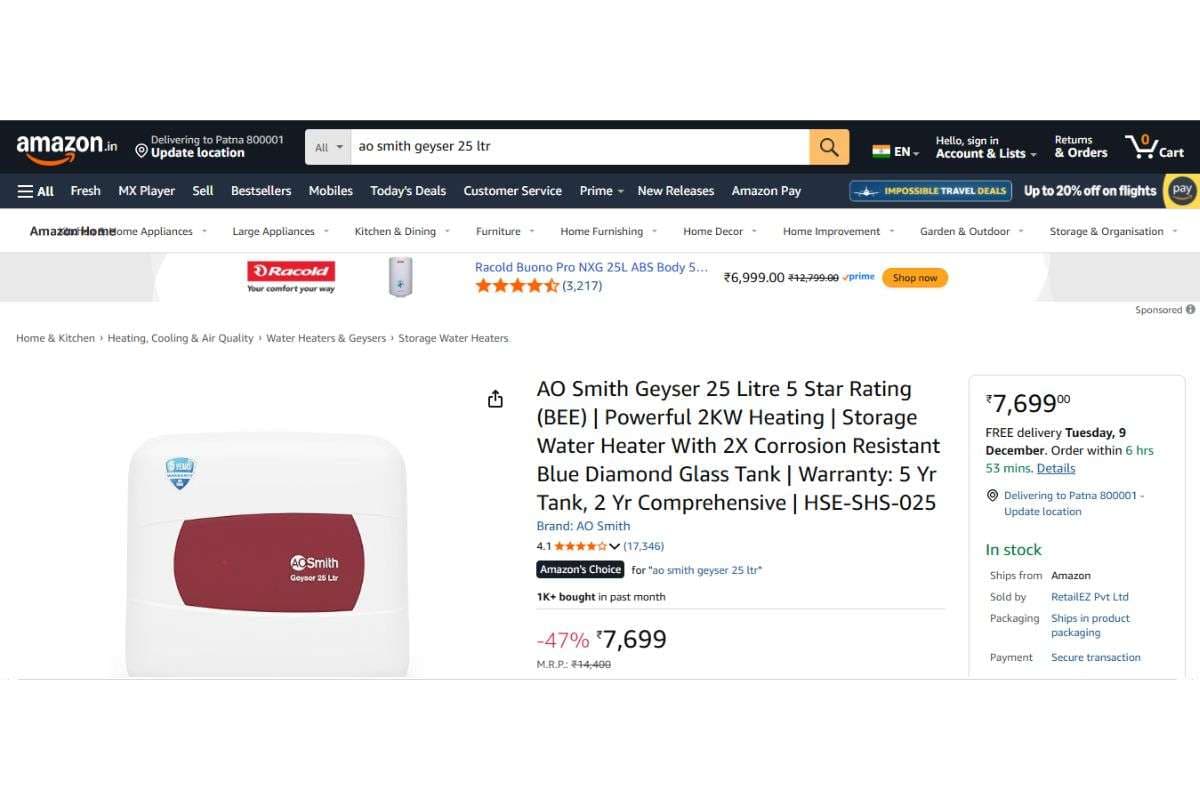Viewport: 1200px width, 800px height.
Task: Click the share icon beside product image
Action: (495, 399)
